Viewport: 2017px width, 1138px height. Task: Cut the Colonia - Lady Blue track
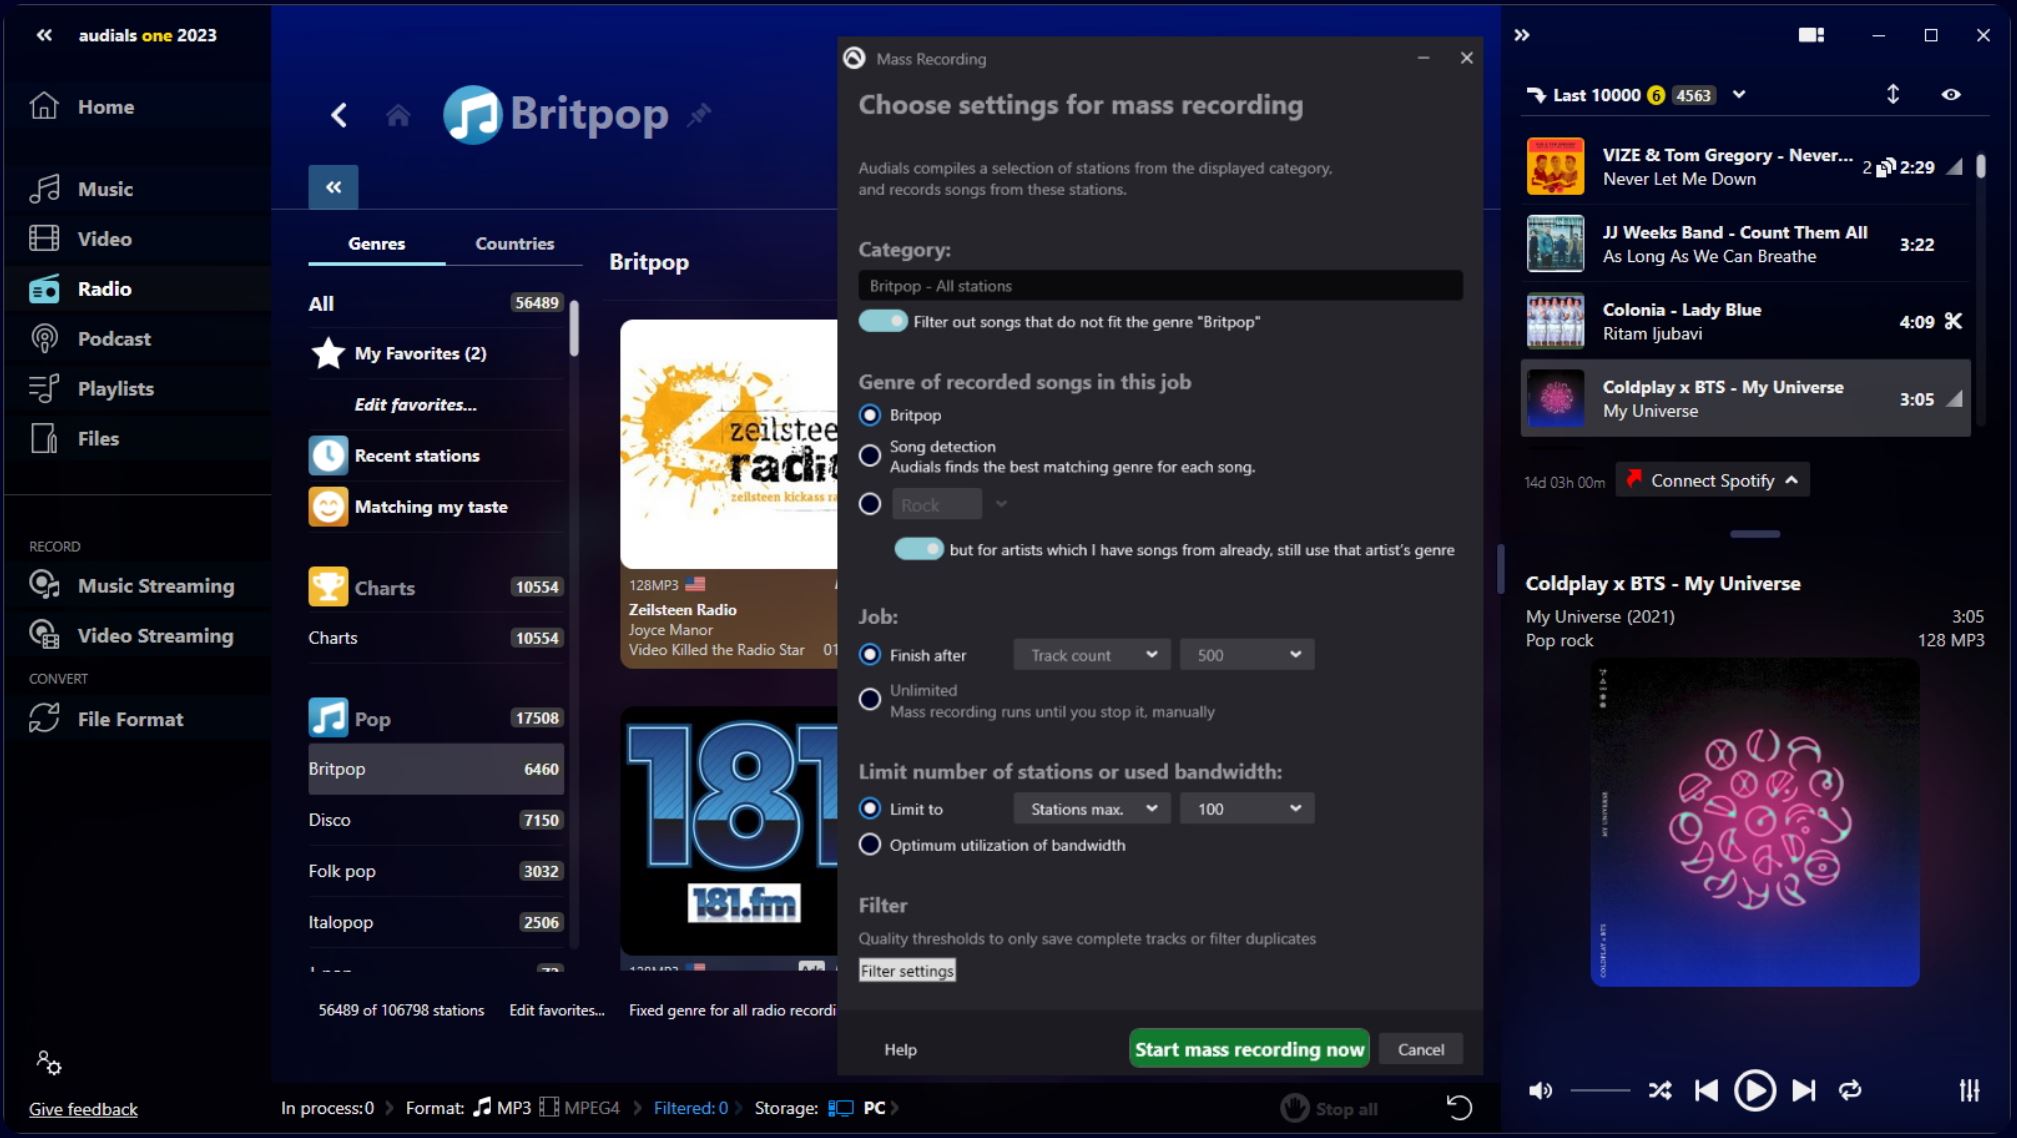tap(1952, 321)
